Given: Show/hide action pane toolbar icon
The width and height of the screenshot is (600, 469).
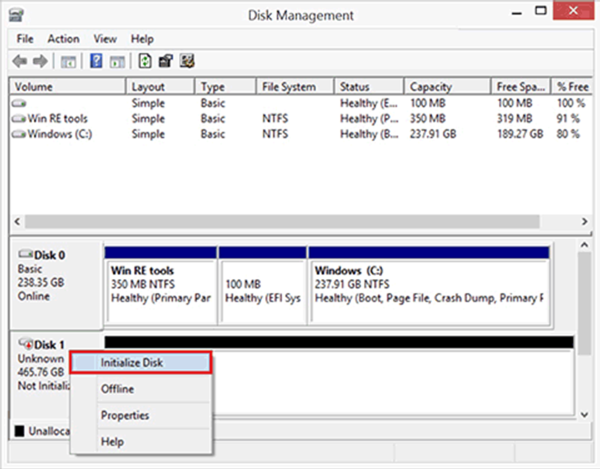Looking at the screenshot, I should (117, 62).
